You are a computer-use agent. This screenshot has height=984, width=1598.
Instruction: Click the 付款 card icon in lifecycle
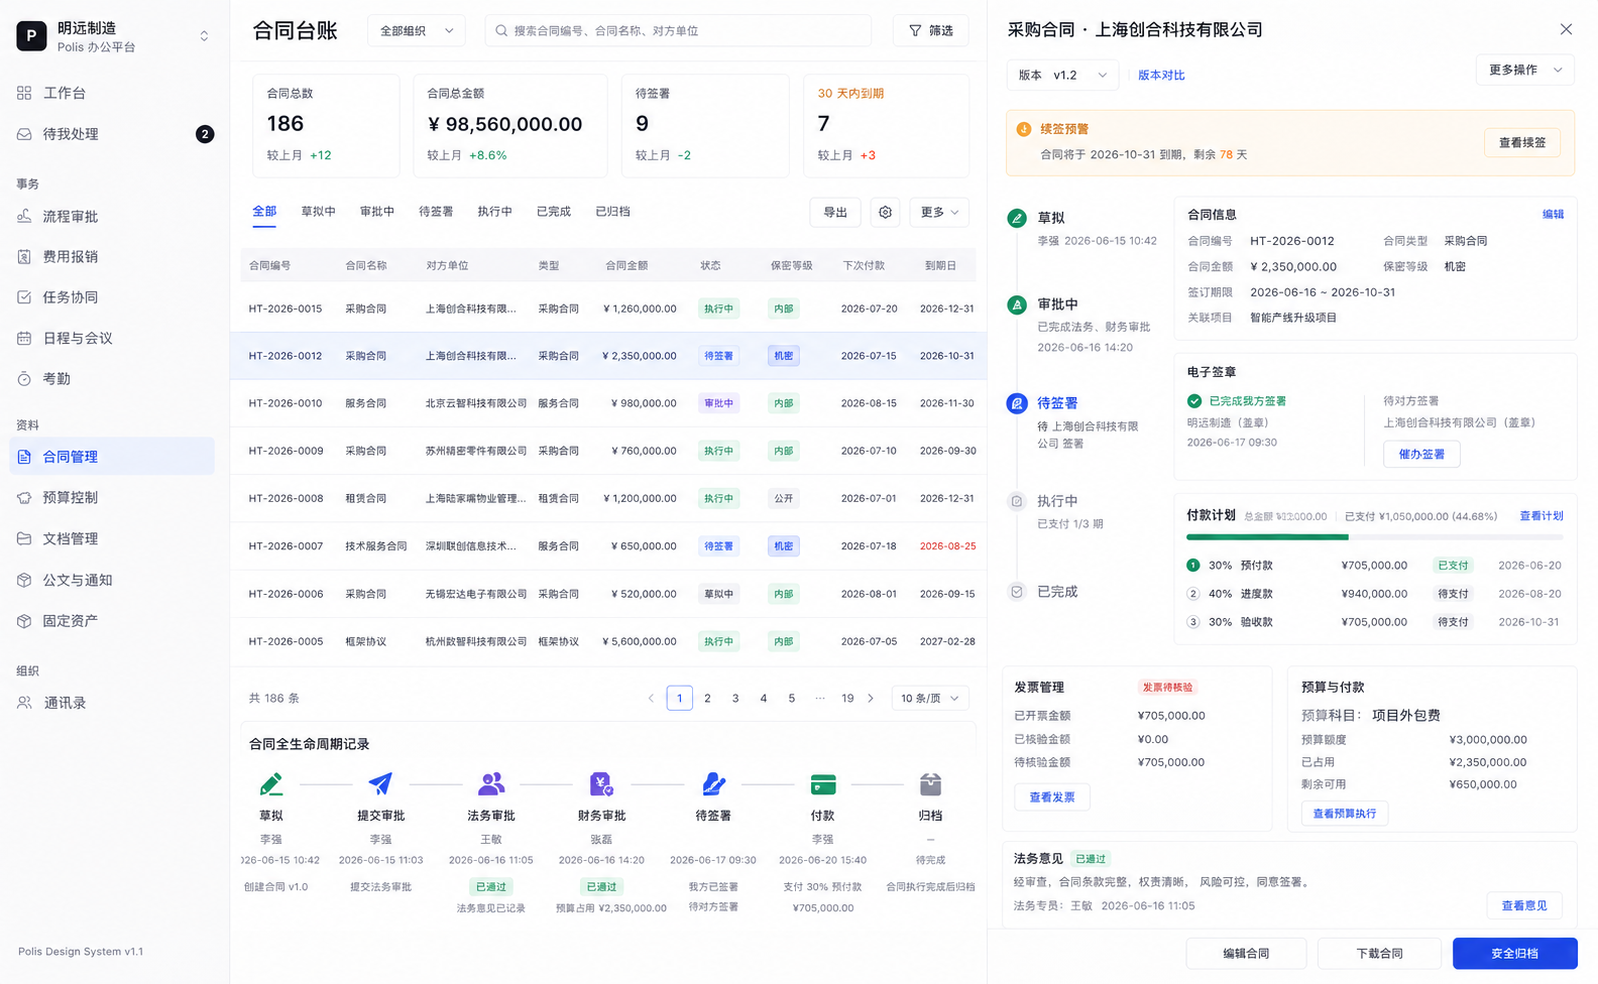click(x=823, y=784)
